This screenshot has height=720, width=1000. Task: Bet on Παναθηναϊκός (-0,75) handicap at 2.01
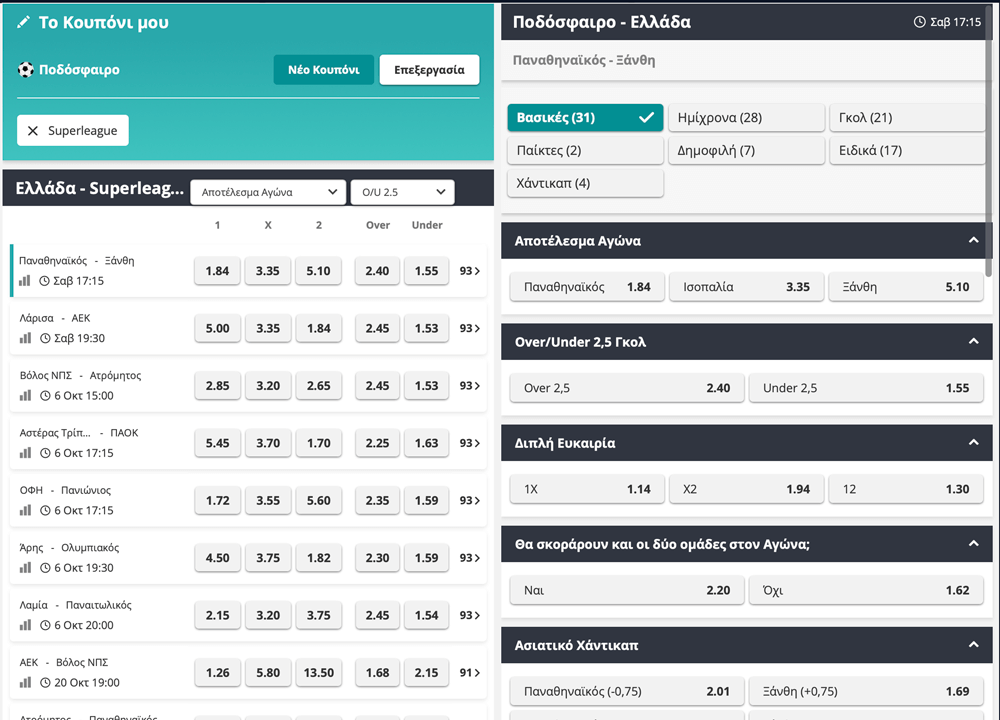[x=627, y=691]
